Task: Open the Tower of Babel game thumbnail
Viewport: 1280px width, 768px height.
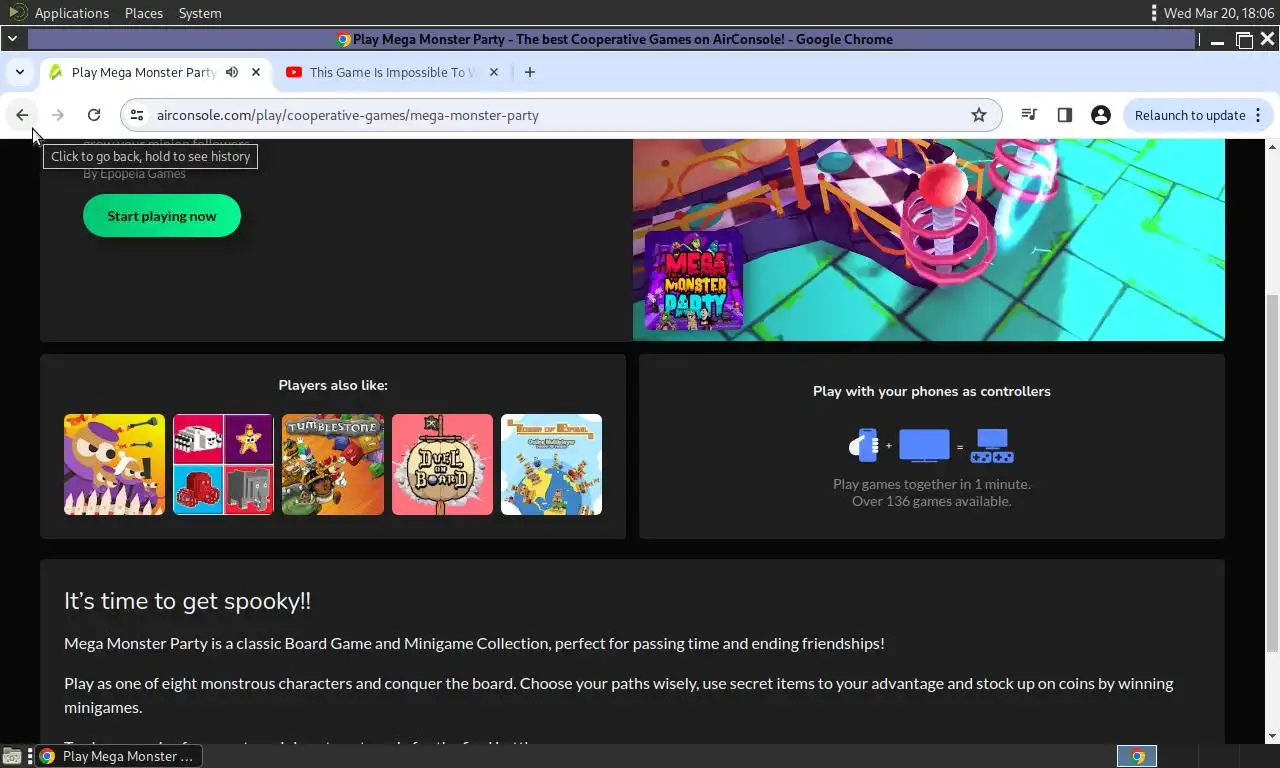Action: (551, 465)
